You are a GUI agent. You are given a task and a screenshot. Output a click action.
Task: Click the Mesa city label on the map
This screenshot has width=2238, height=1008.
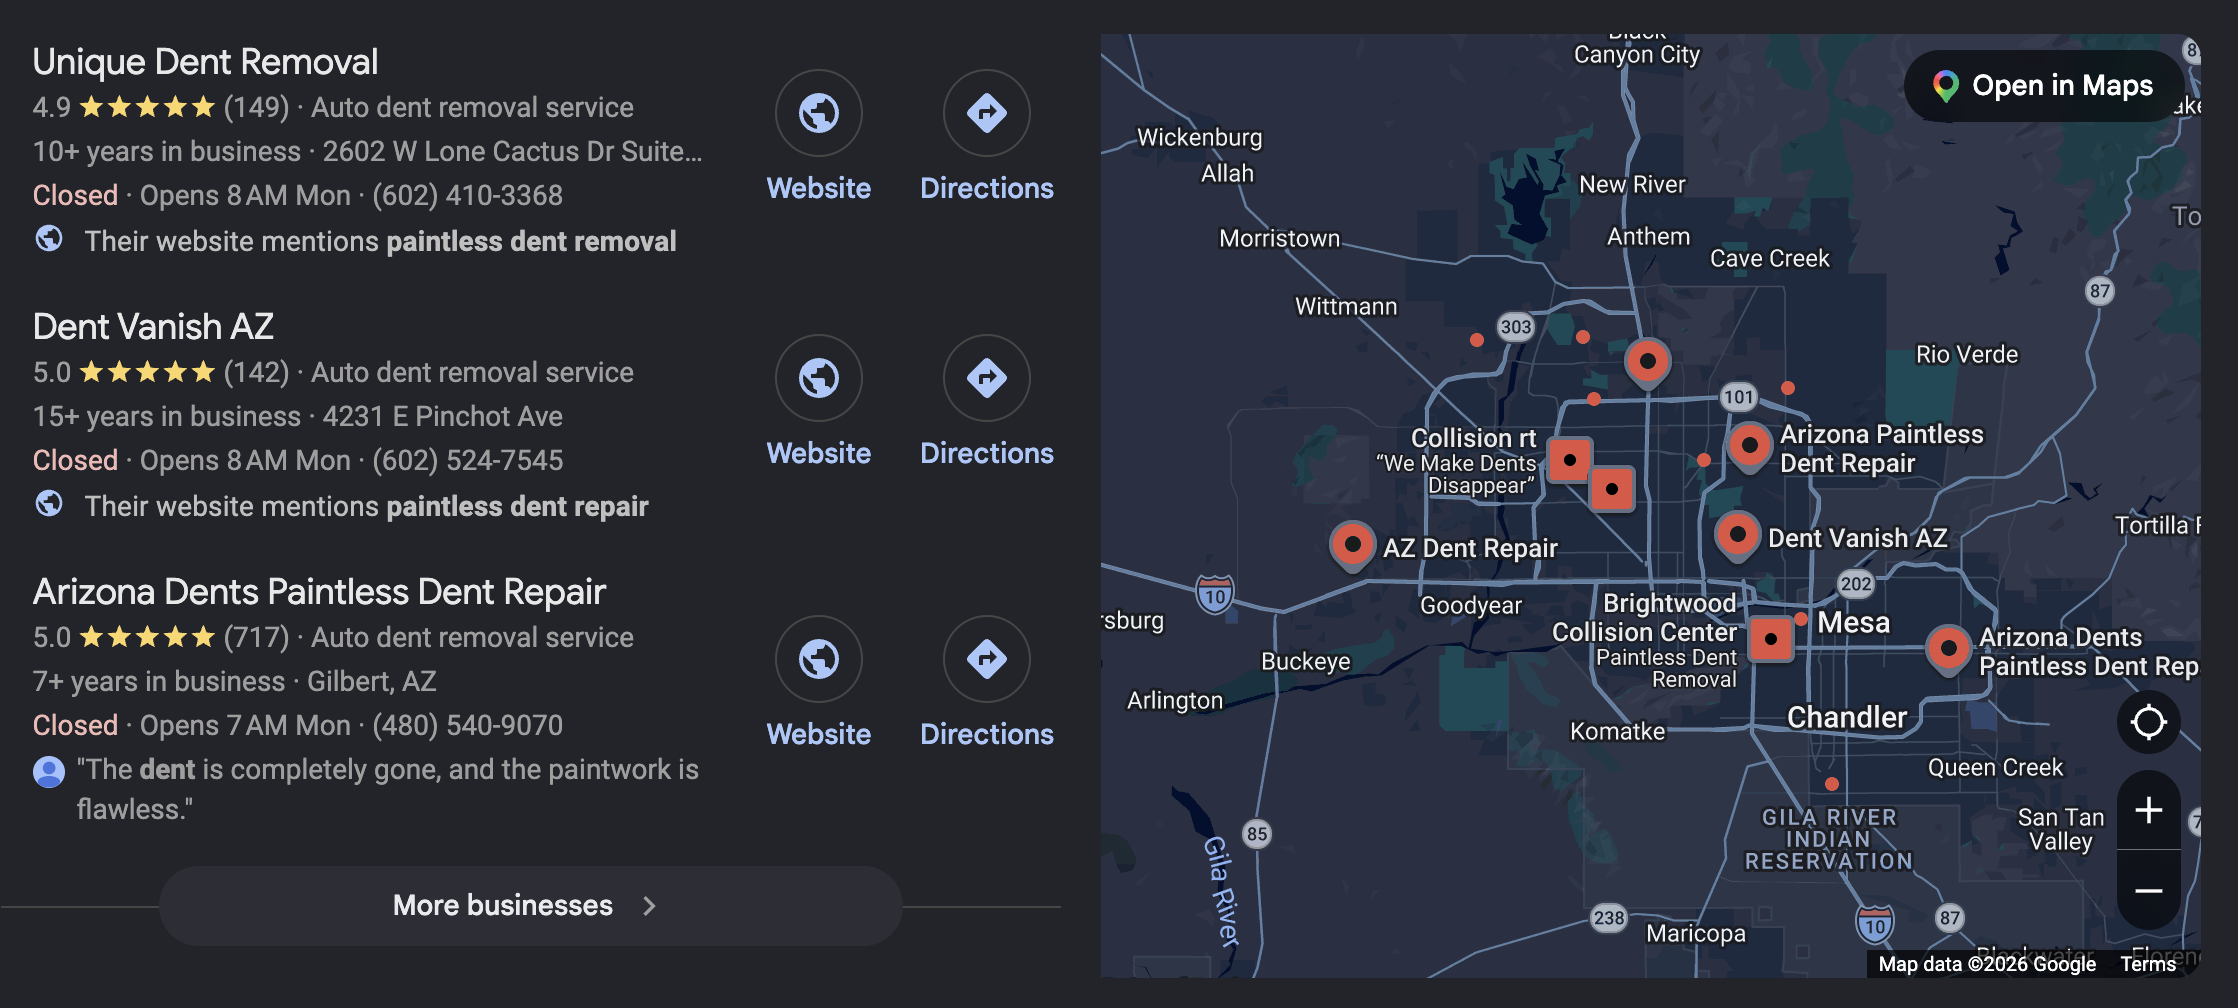(1854, 622)
